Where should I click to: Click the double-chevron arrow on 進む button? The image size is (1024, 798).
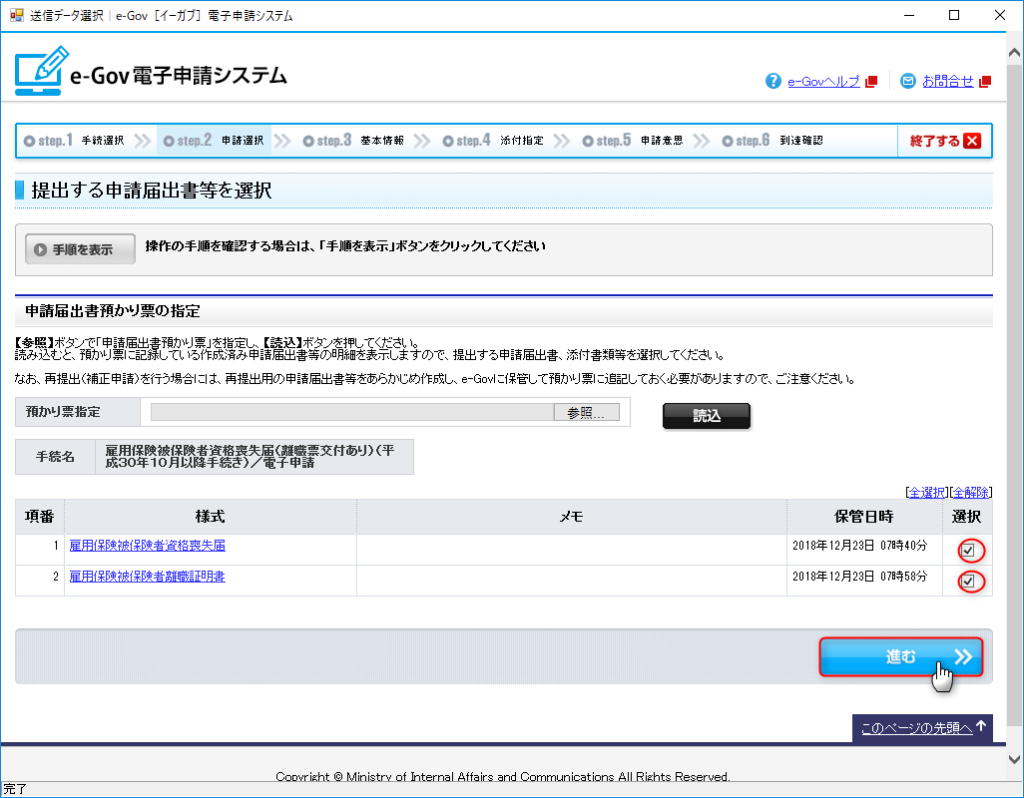point(962,657)
